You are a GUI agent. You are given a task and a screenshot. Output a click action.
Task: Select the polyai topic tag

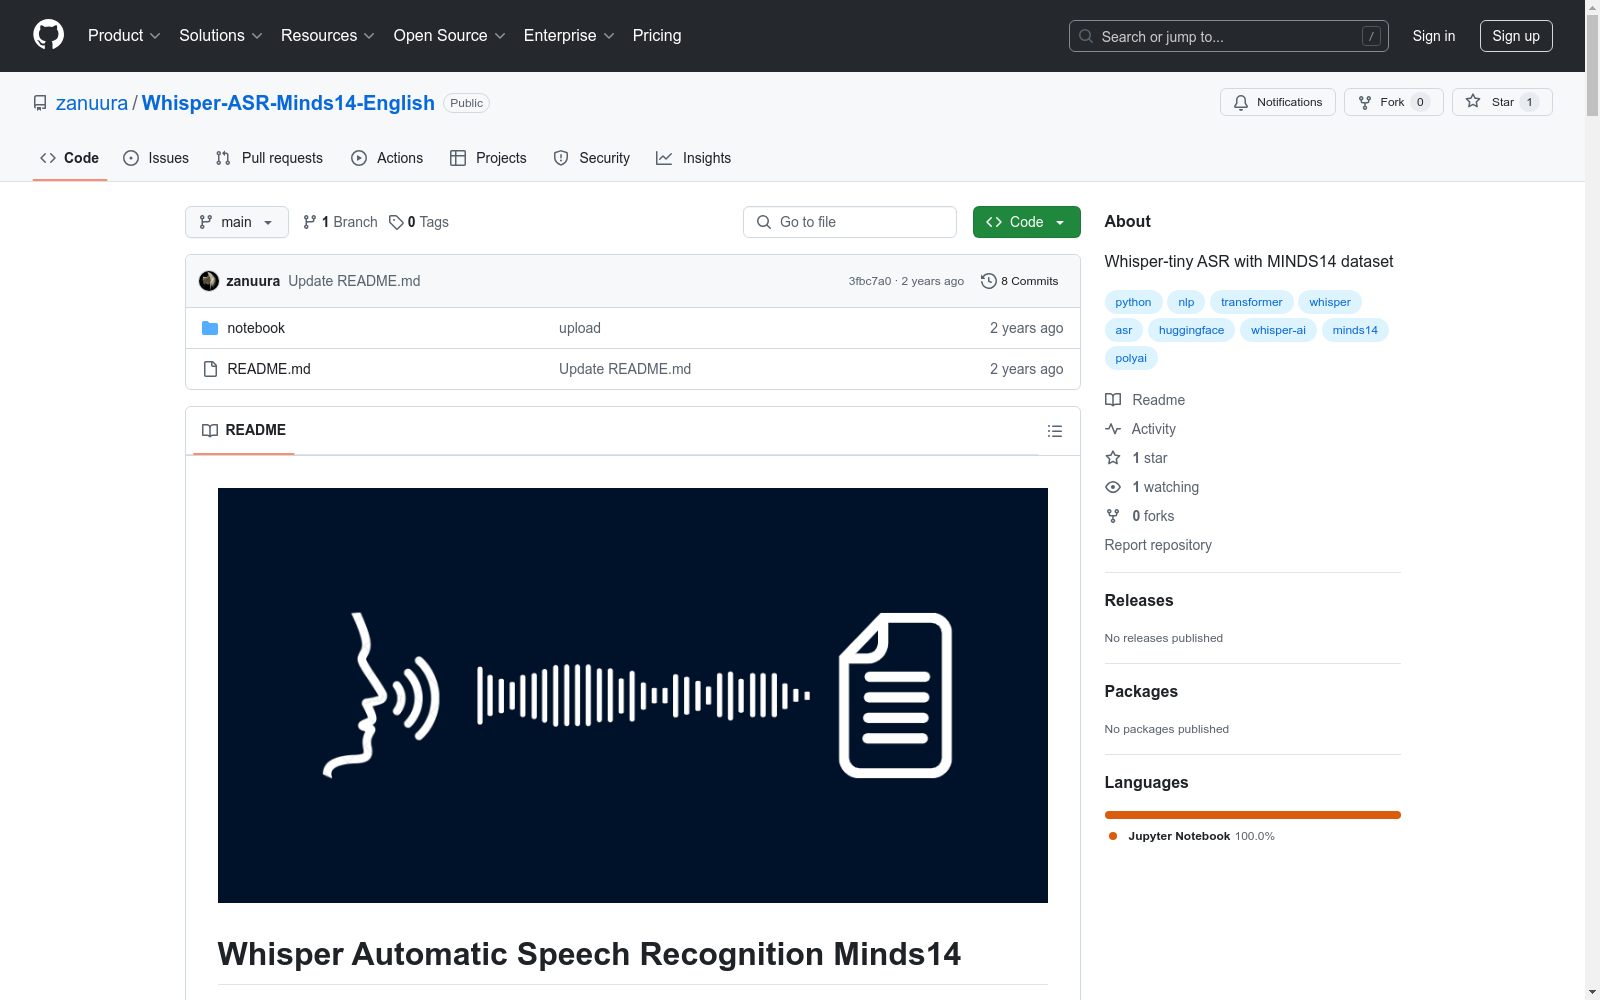tap(1131, 358)
